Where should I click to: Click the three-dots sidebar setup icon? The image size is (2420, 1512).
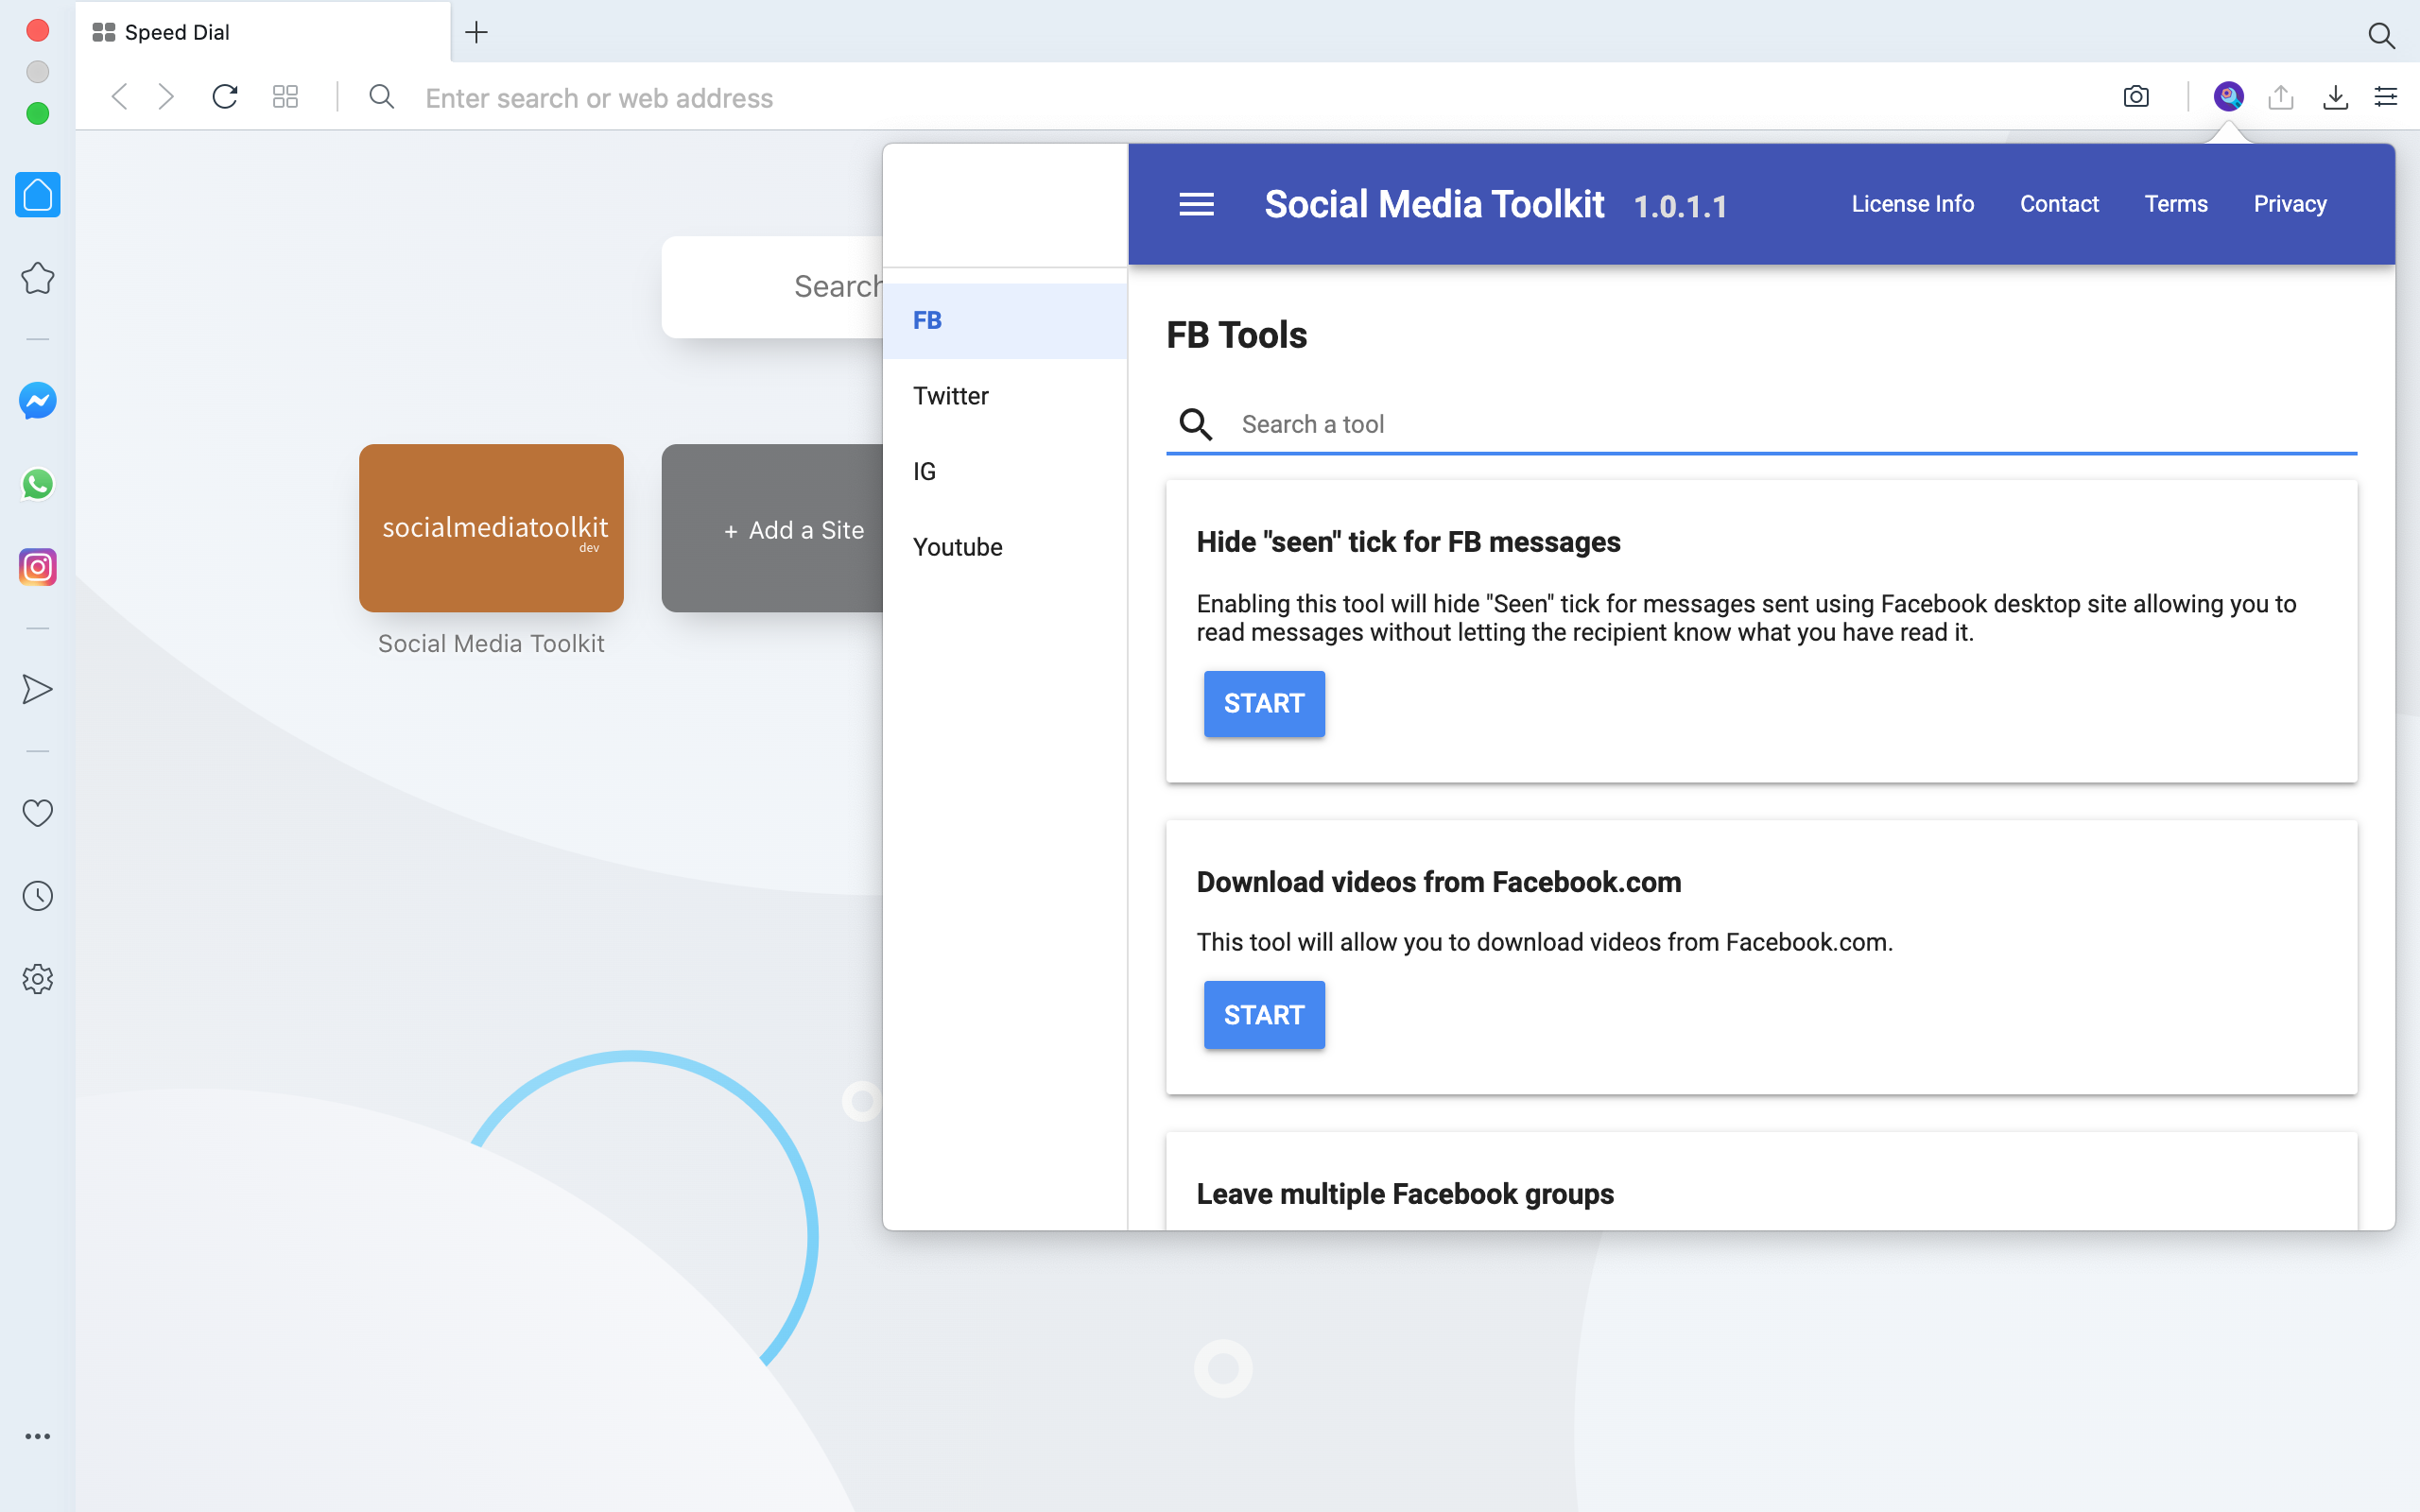[38, 1436]
